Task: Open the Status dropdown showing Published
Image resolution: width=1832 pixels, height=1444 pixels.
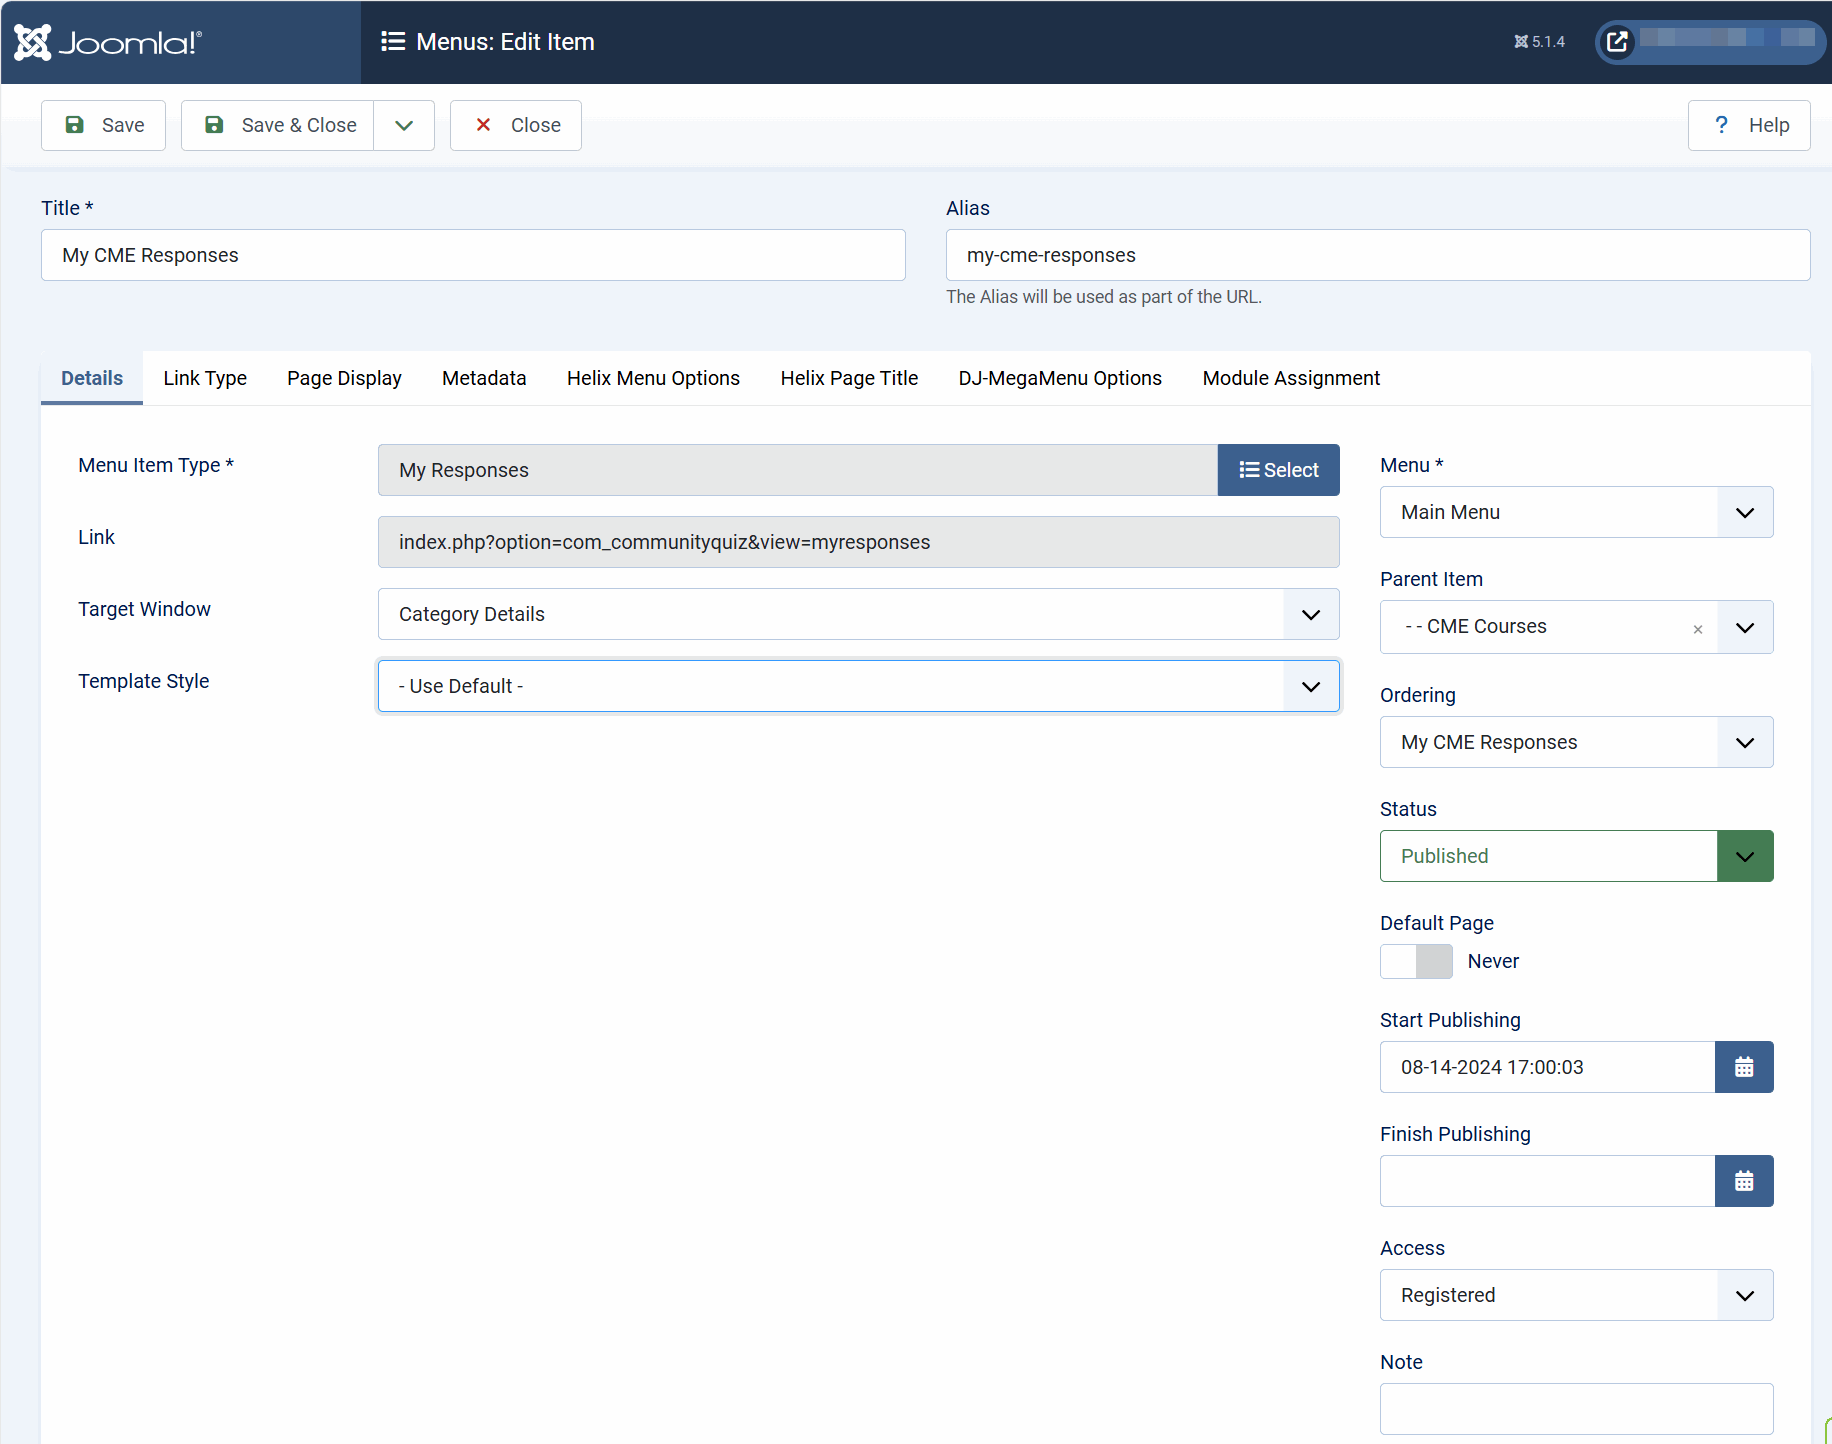Action: pos(1576,856)
